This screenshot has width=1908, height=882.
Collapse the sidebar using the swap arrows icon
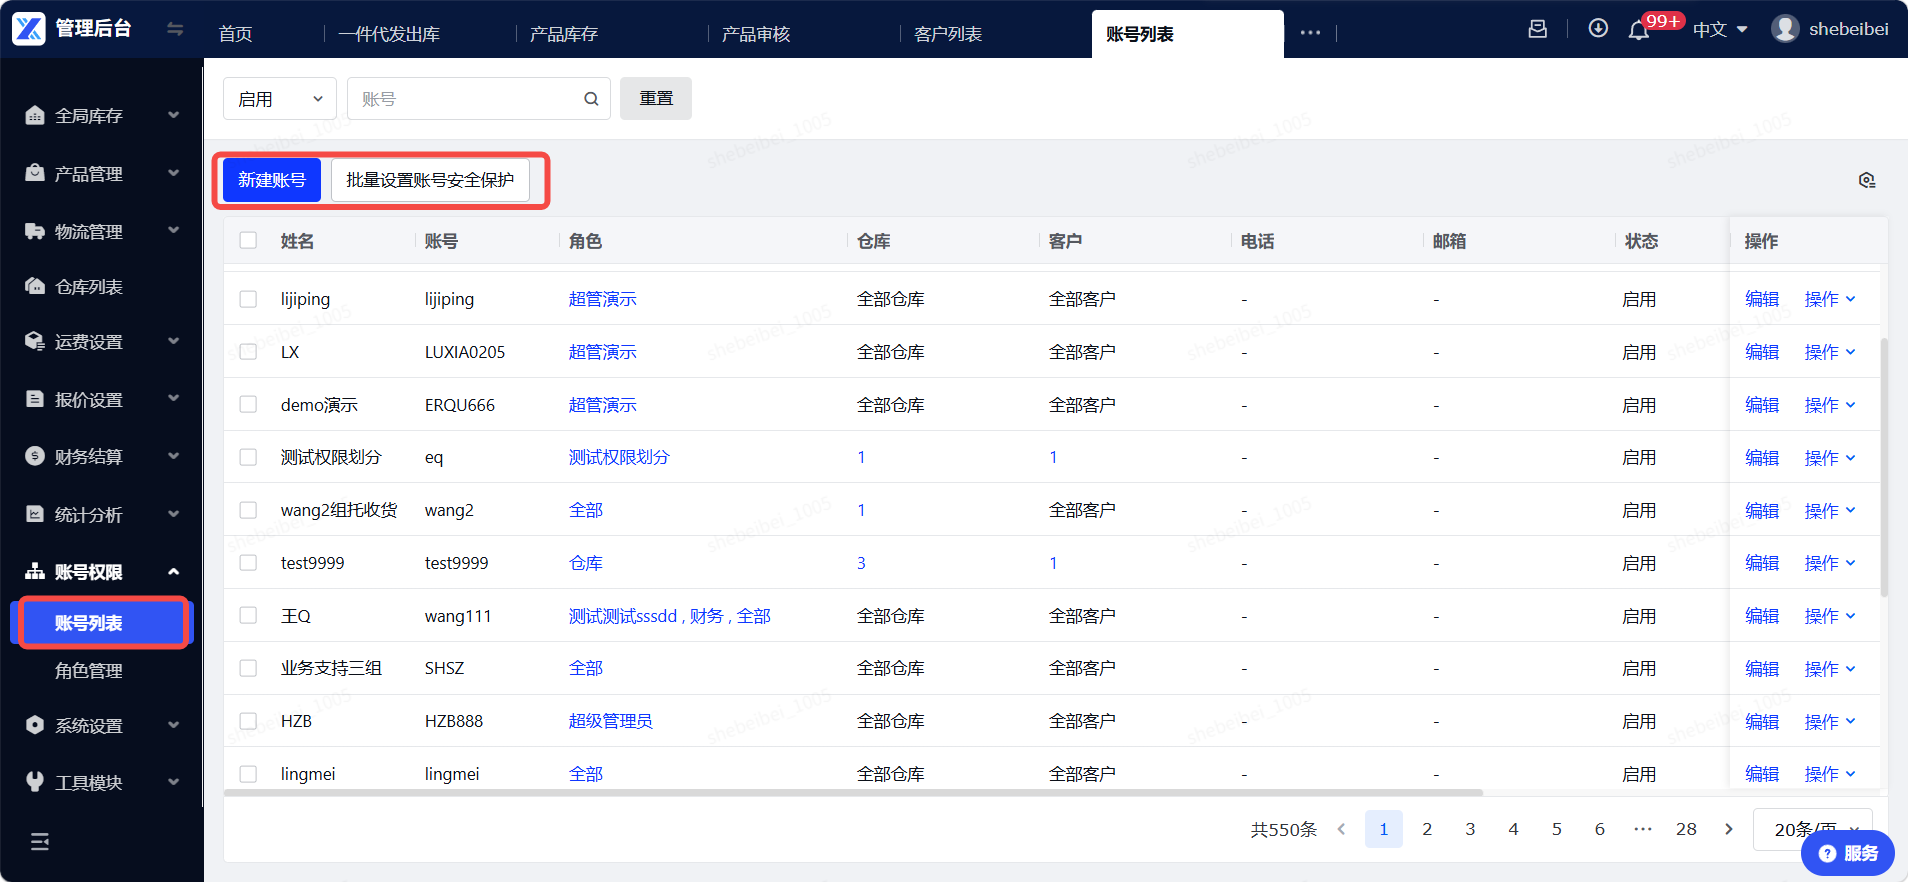(x=175, y=29)
